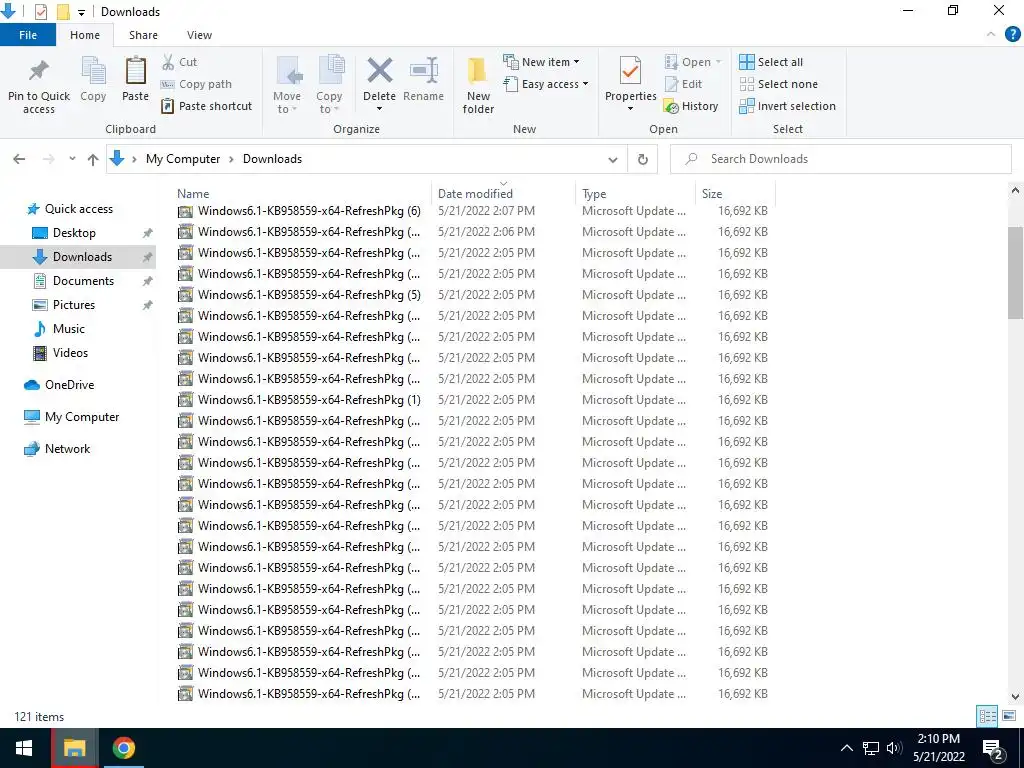Click the Refresh button beside address bar
1024x768 pixels.
click(643, 159)
